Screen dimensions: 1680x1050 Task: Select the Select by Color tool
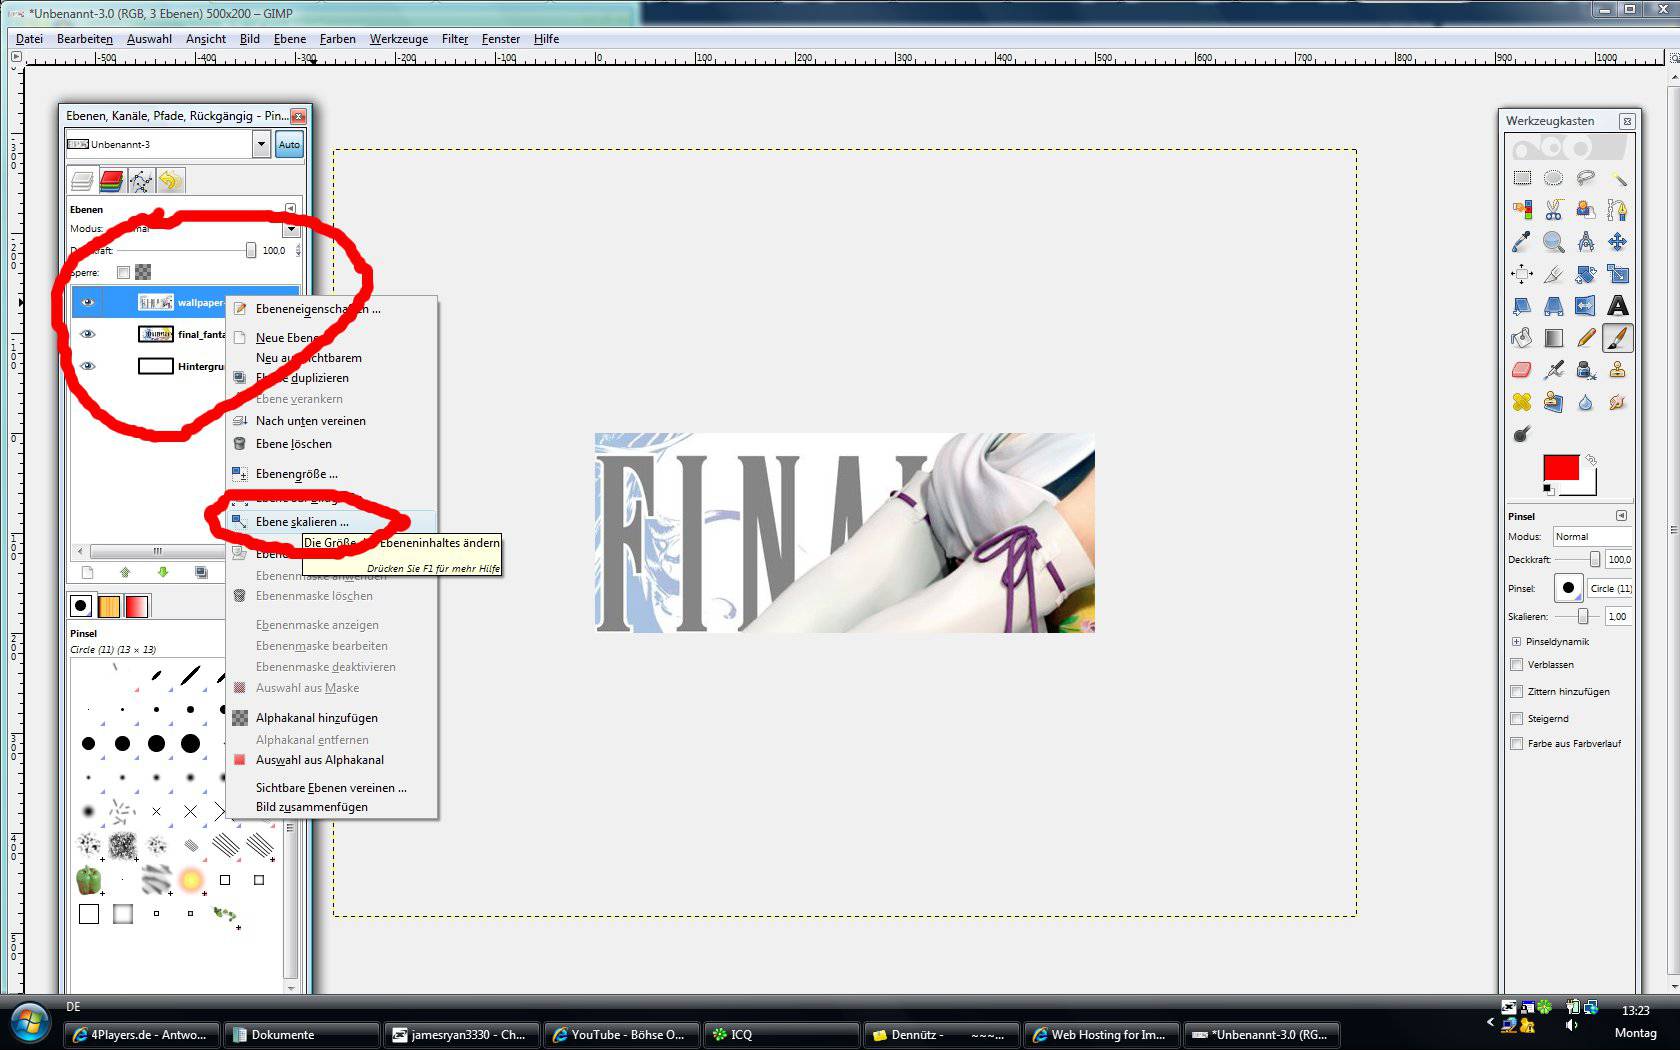[1522, 210]
